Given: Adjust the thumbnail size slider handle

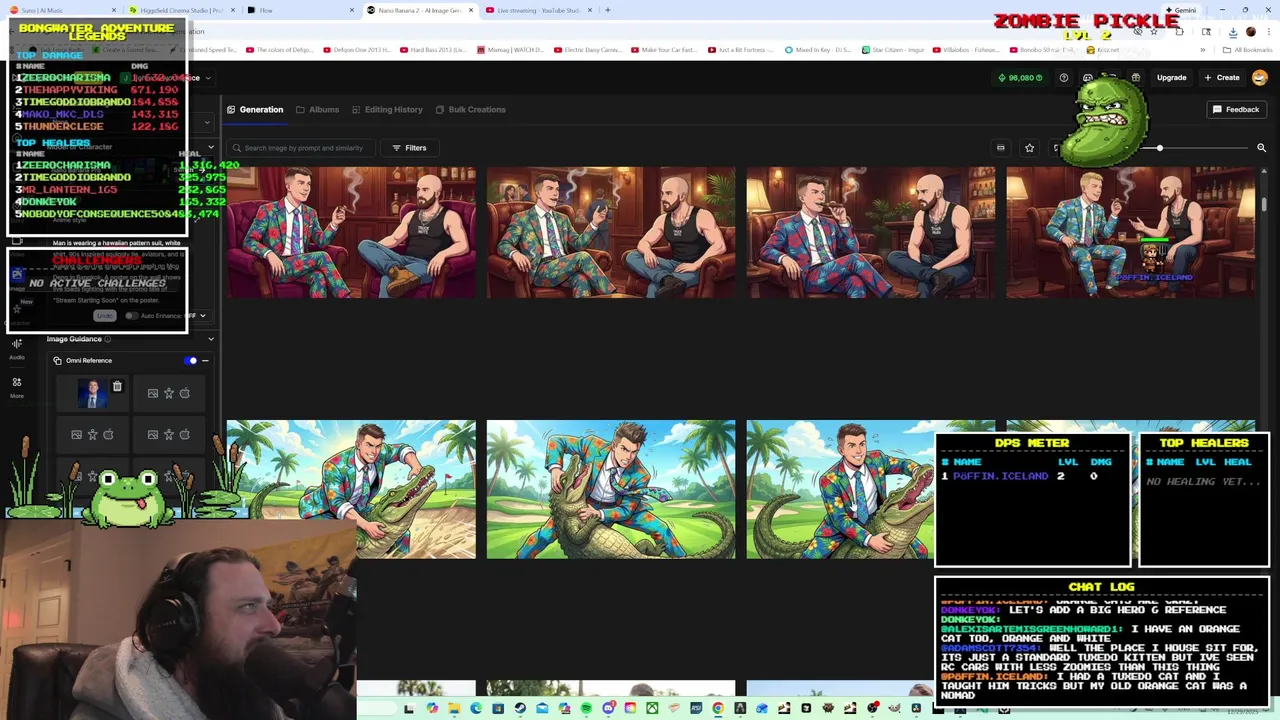Looking at the screenshot, I should pos(1160,148).
